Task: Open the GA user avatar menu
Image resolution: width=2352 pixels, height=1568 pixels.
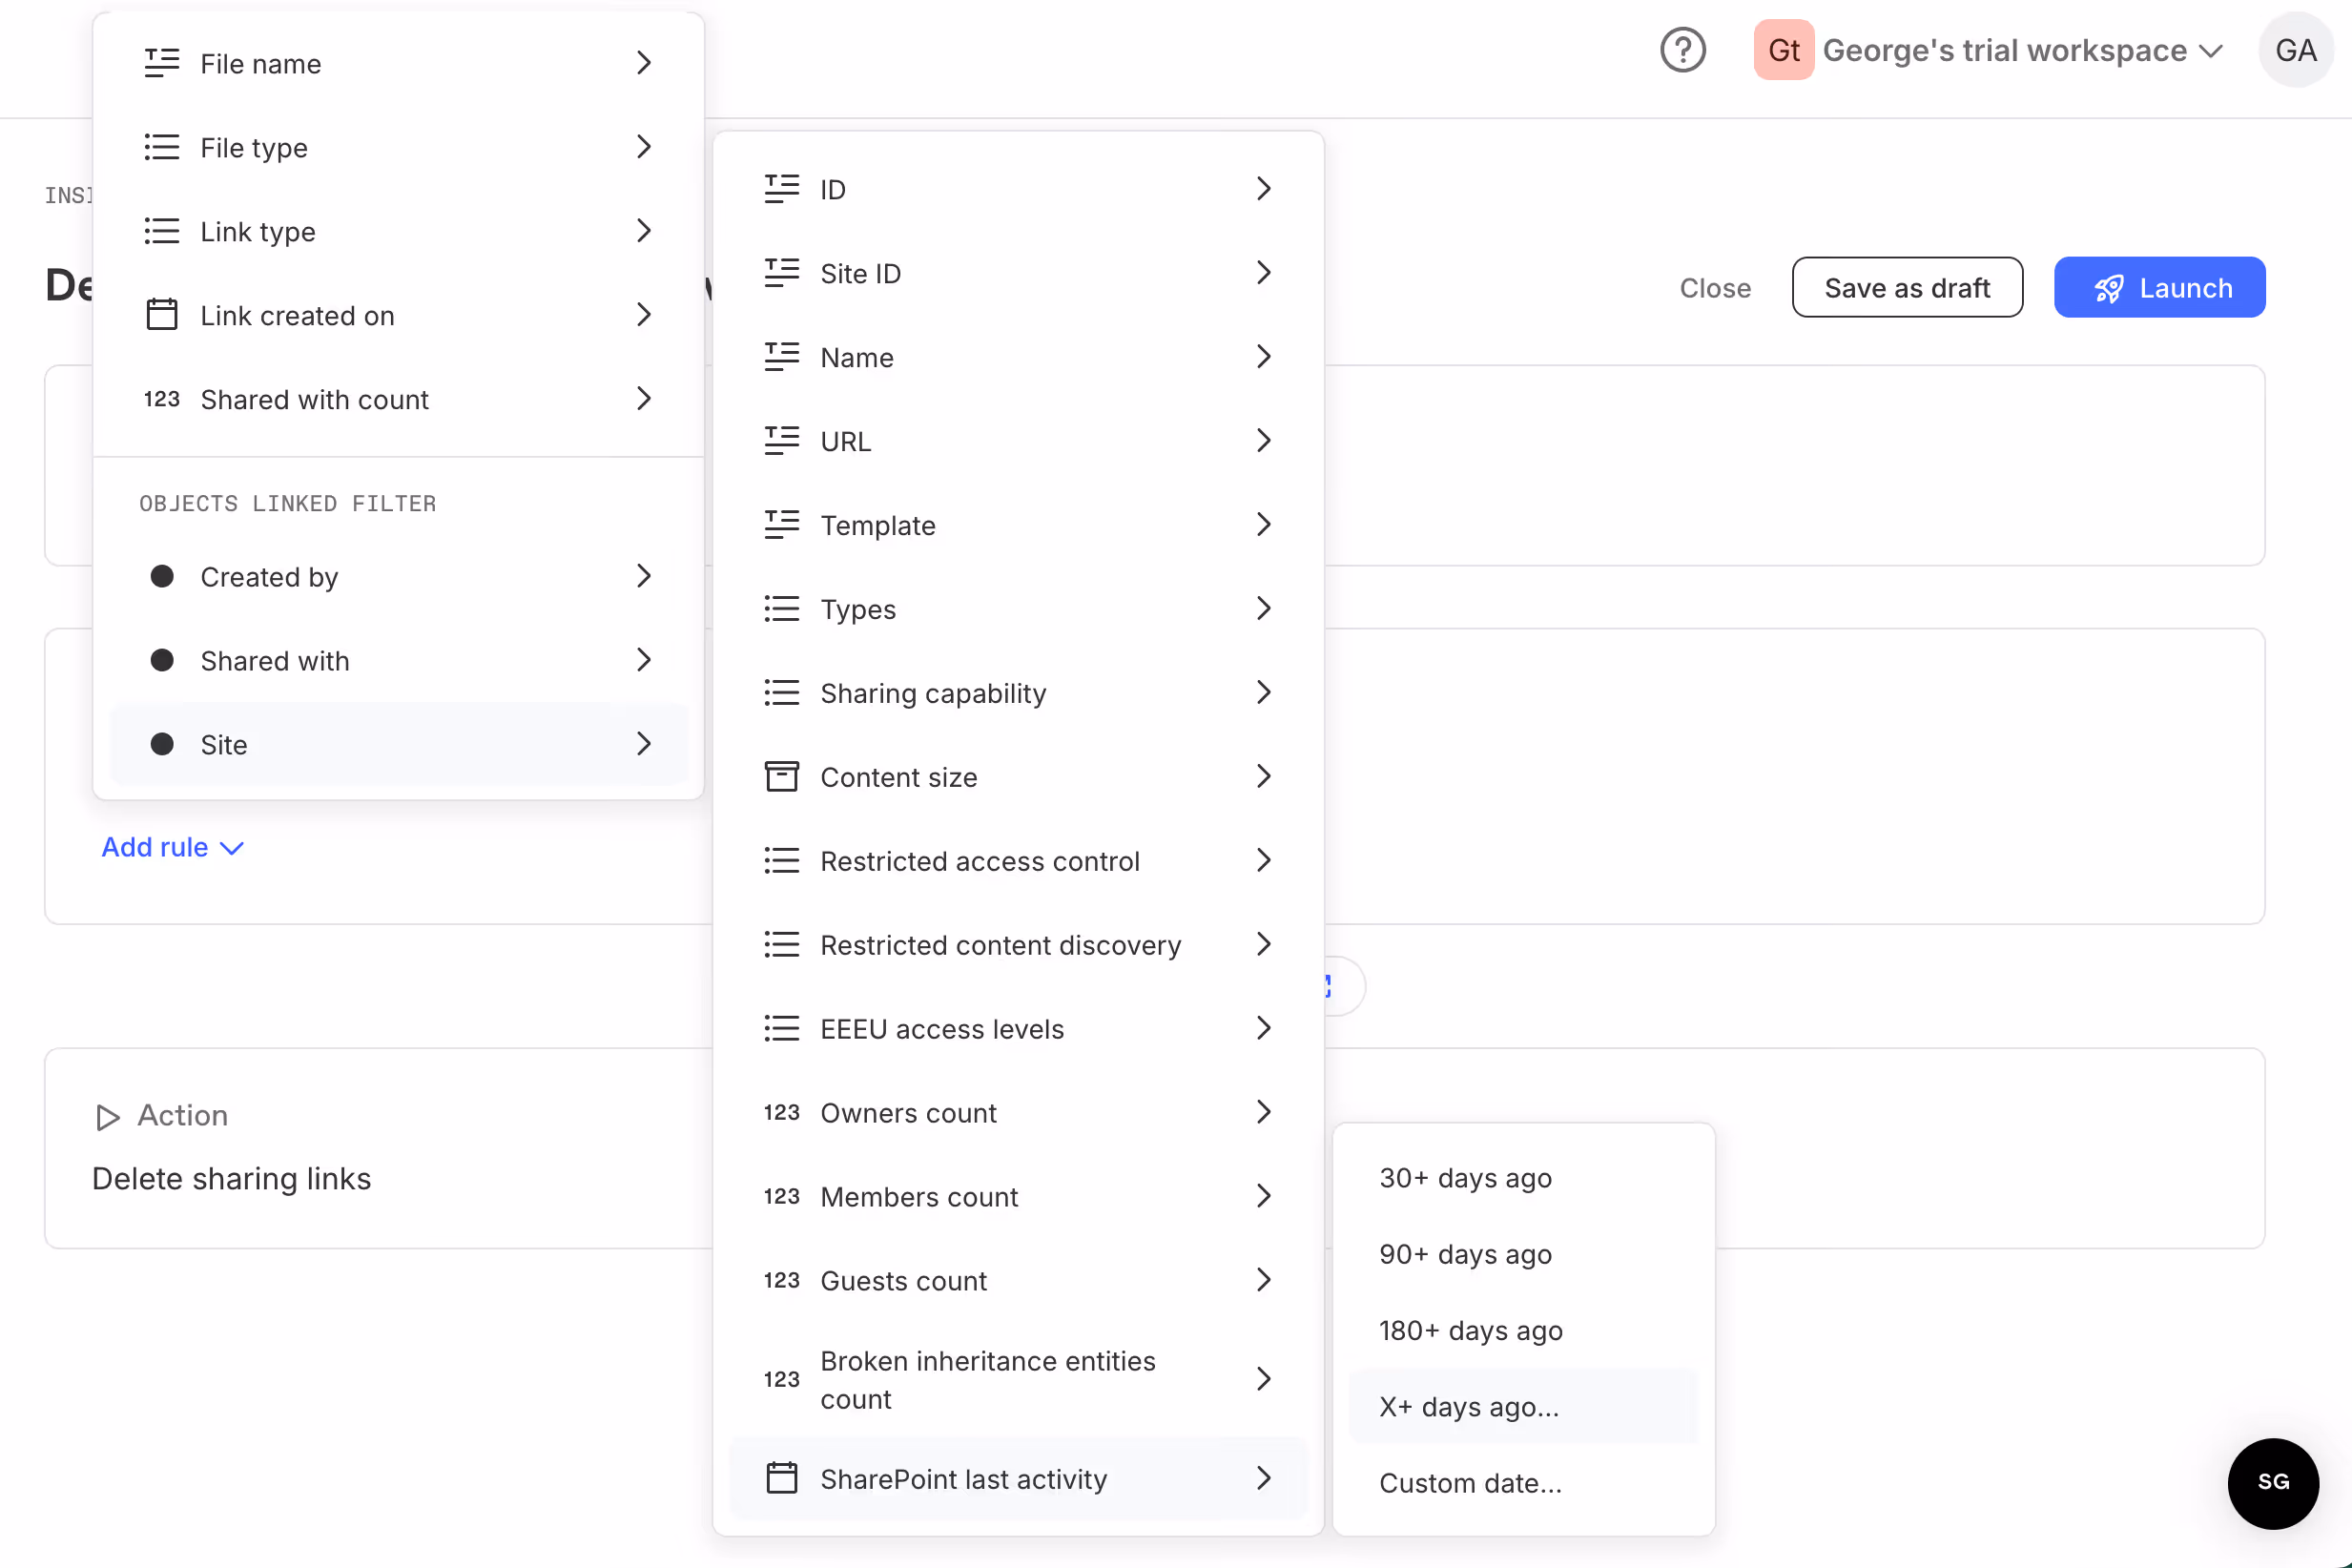Action: [2295, 50]
